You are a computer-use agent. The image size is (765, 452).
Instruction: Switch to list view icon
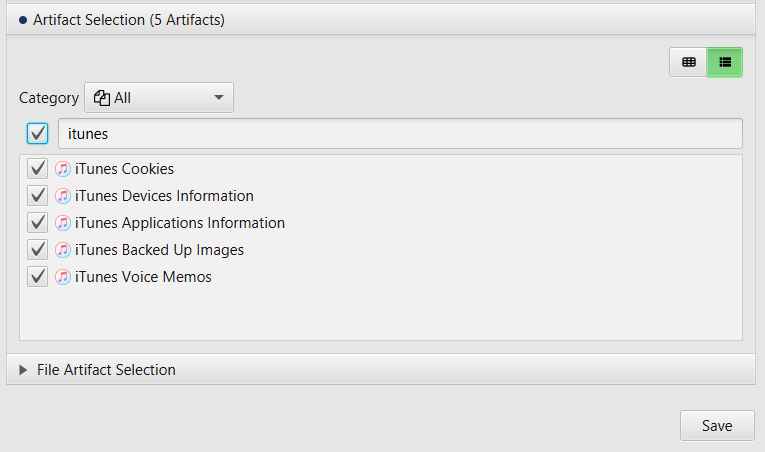pyautogui.click(x=725, y=62)
